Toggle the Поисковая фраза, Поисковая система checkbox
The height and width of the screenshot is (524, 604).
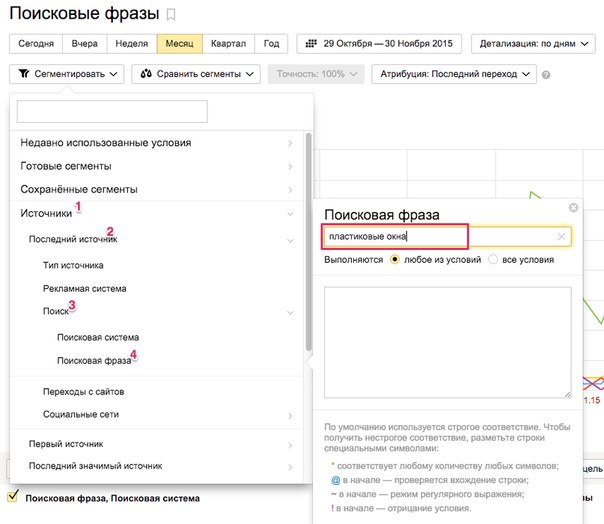click(13, 497)
